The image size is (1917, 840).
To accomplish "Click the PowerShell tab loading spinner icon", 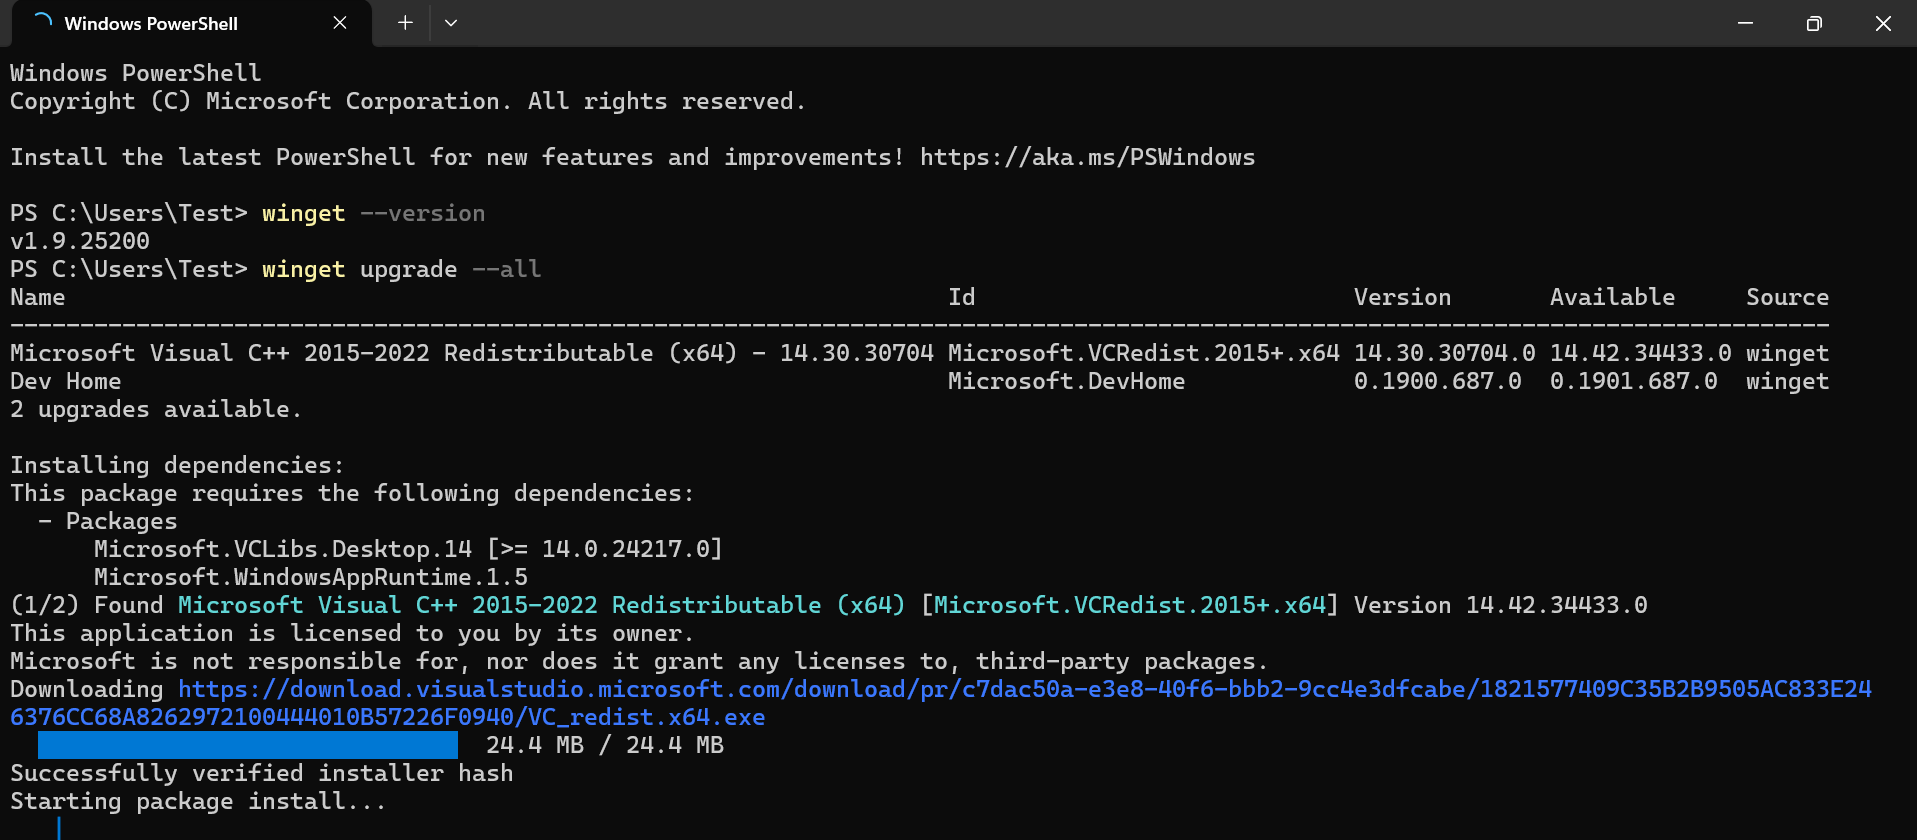I will 42,22.
